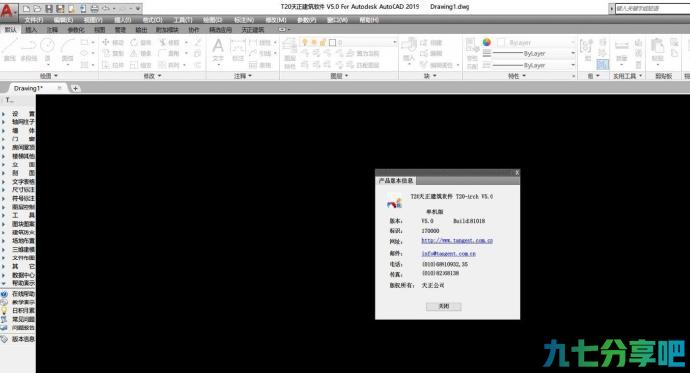This screenshot has height=373, width=690.
Task: Click the ByLayer color swatch box
Action: tap(501, 42)
